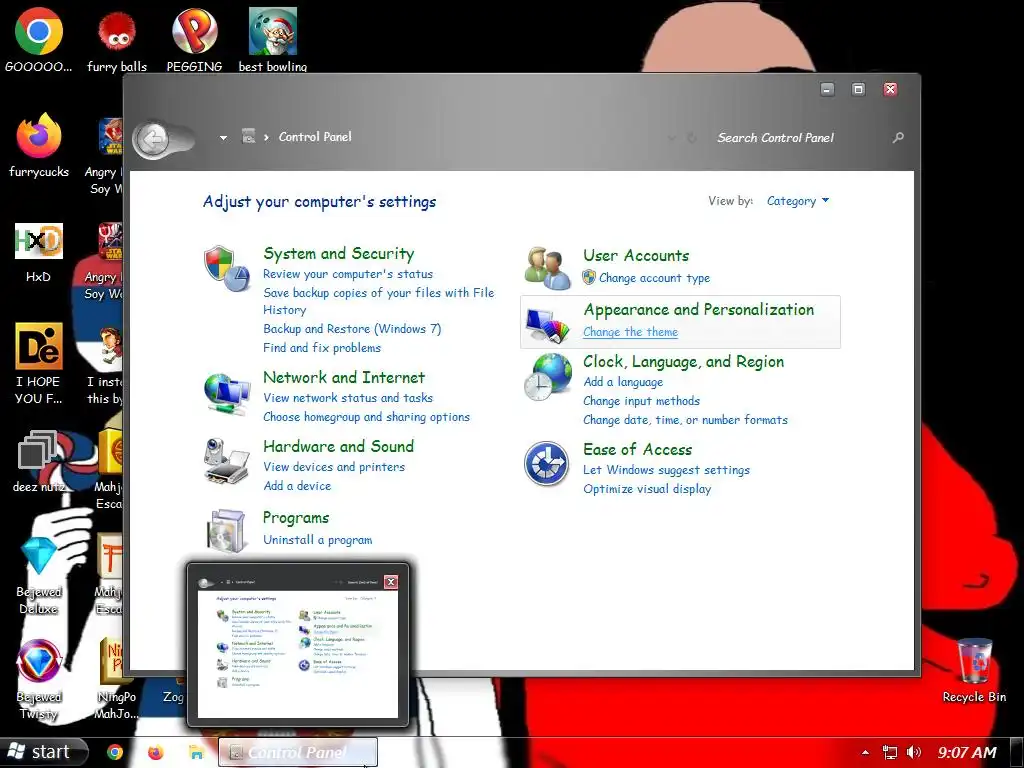Show hidden system tray icons arrow

tap(865, 752)
